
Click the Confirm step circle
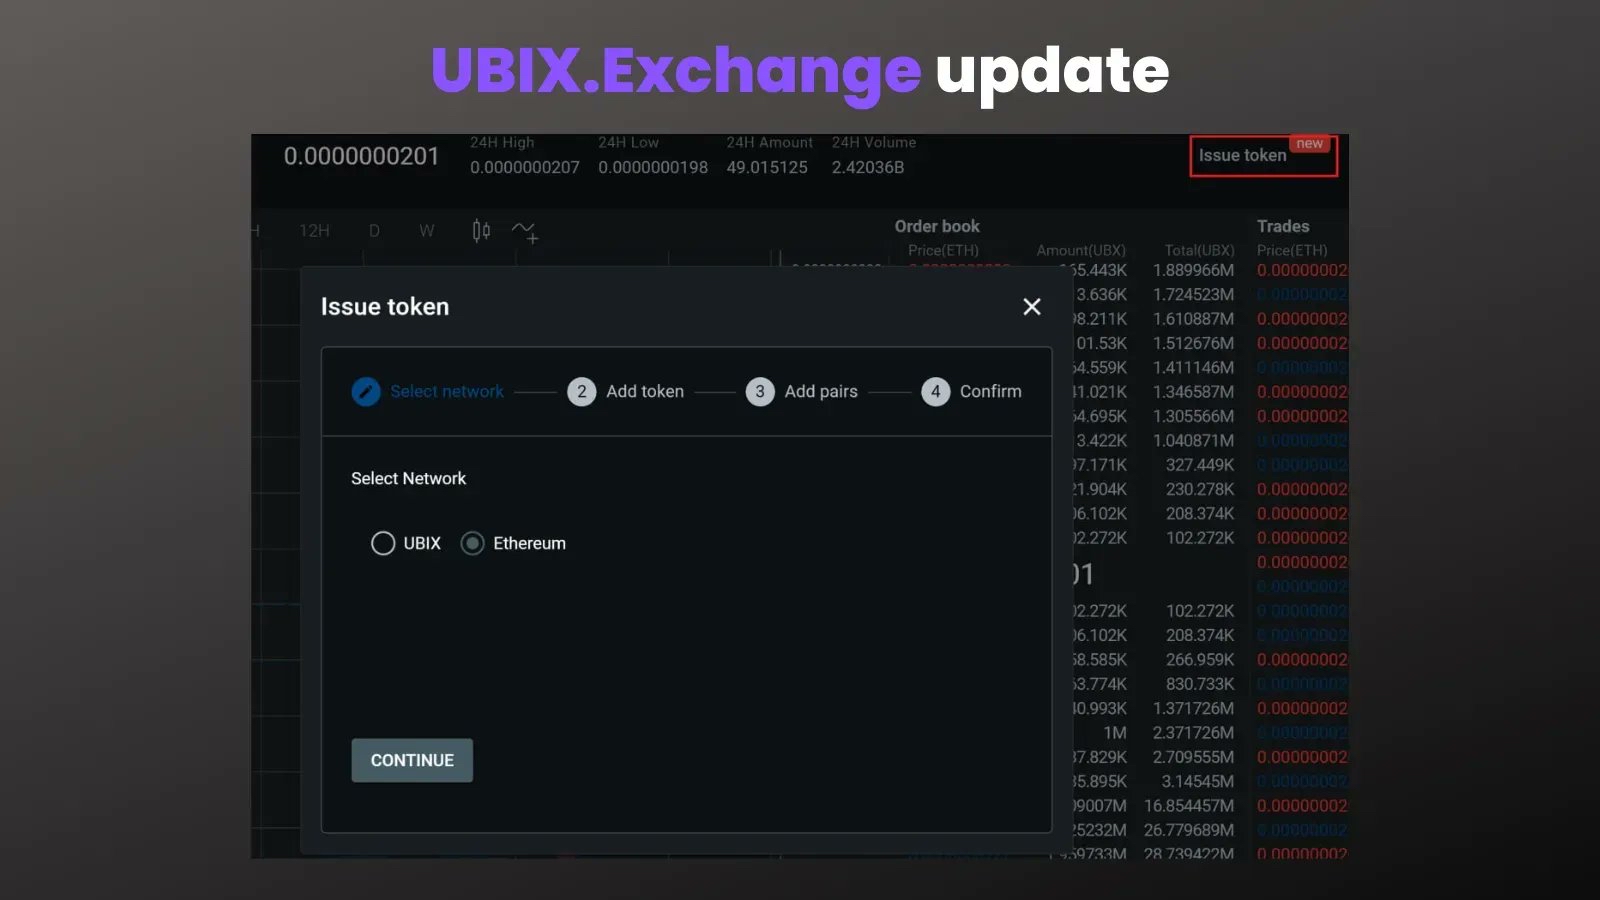pos(935,391)
